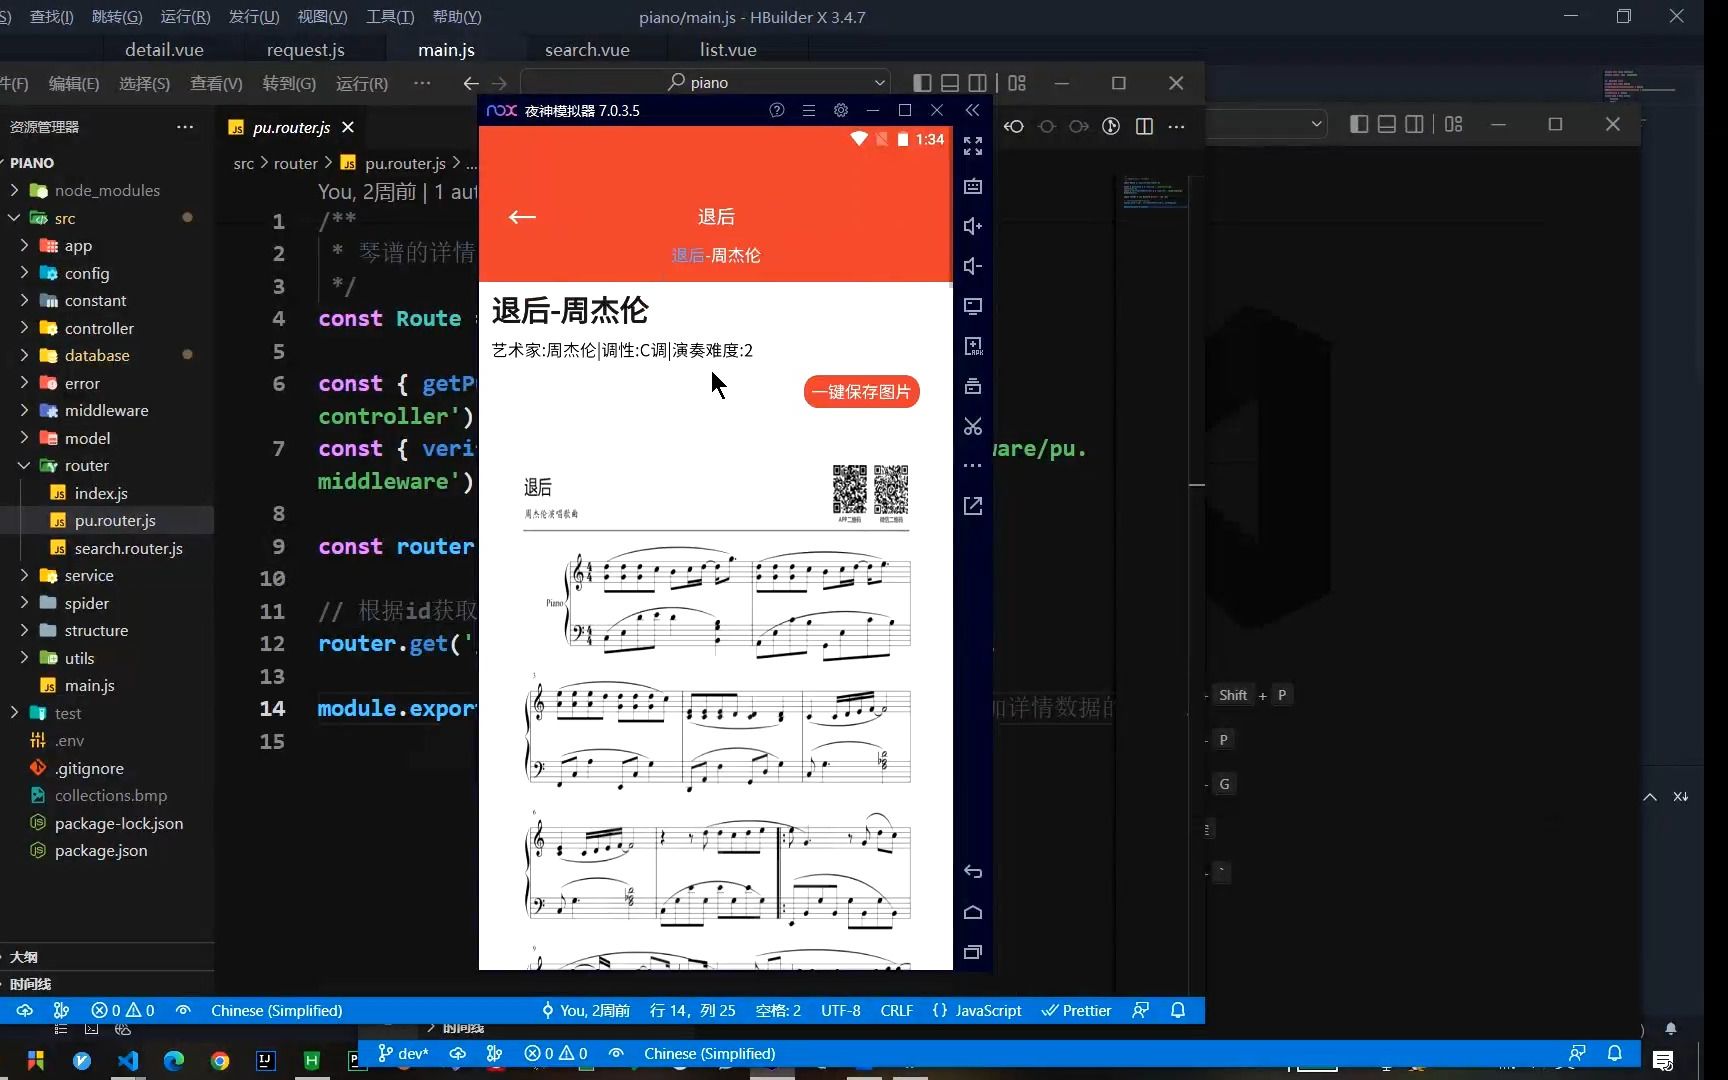The image size is (1728, 1080).
Task: Open Nox help question-mark icon
Action: point(777,111)
